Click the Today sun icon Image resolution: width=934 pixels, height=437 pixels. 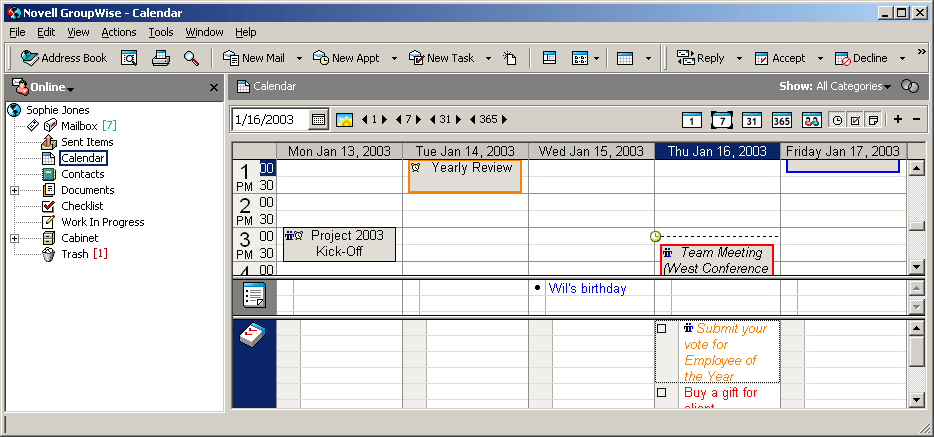[344, 120]
